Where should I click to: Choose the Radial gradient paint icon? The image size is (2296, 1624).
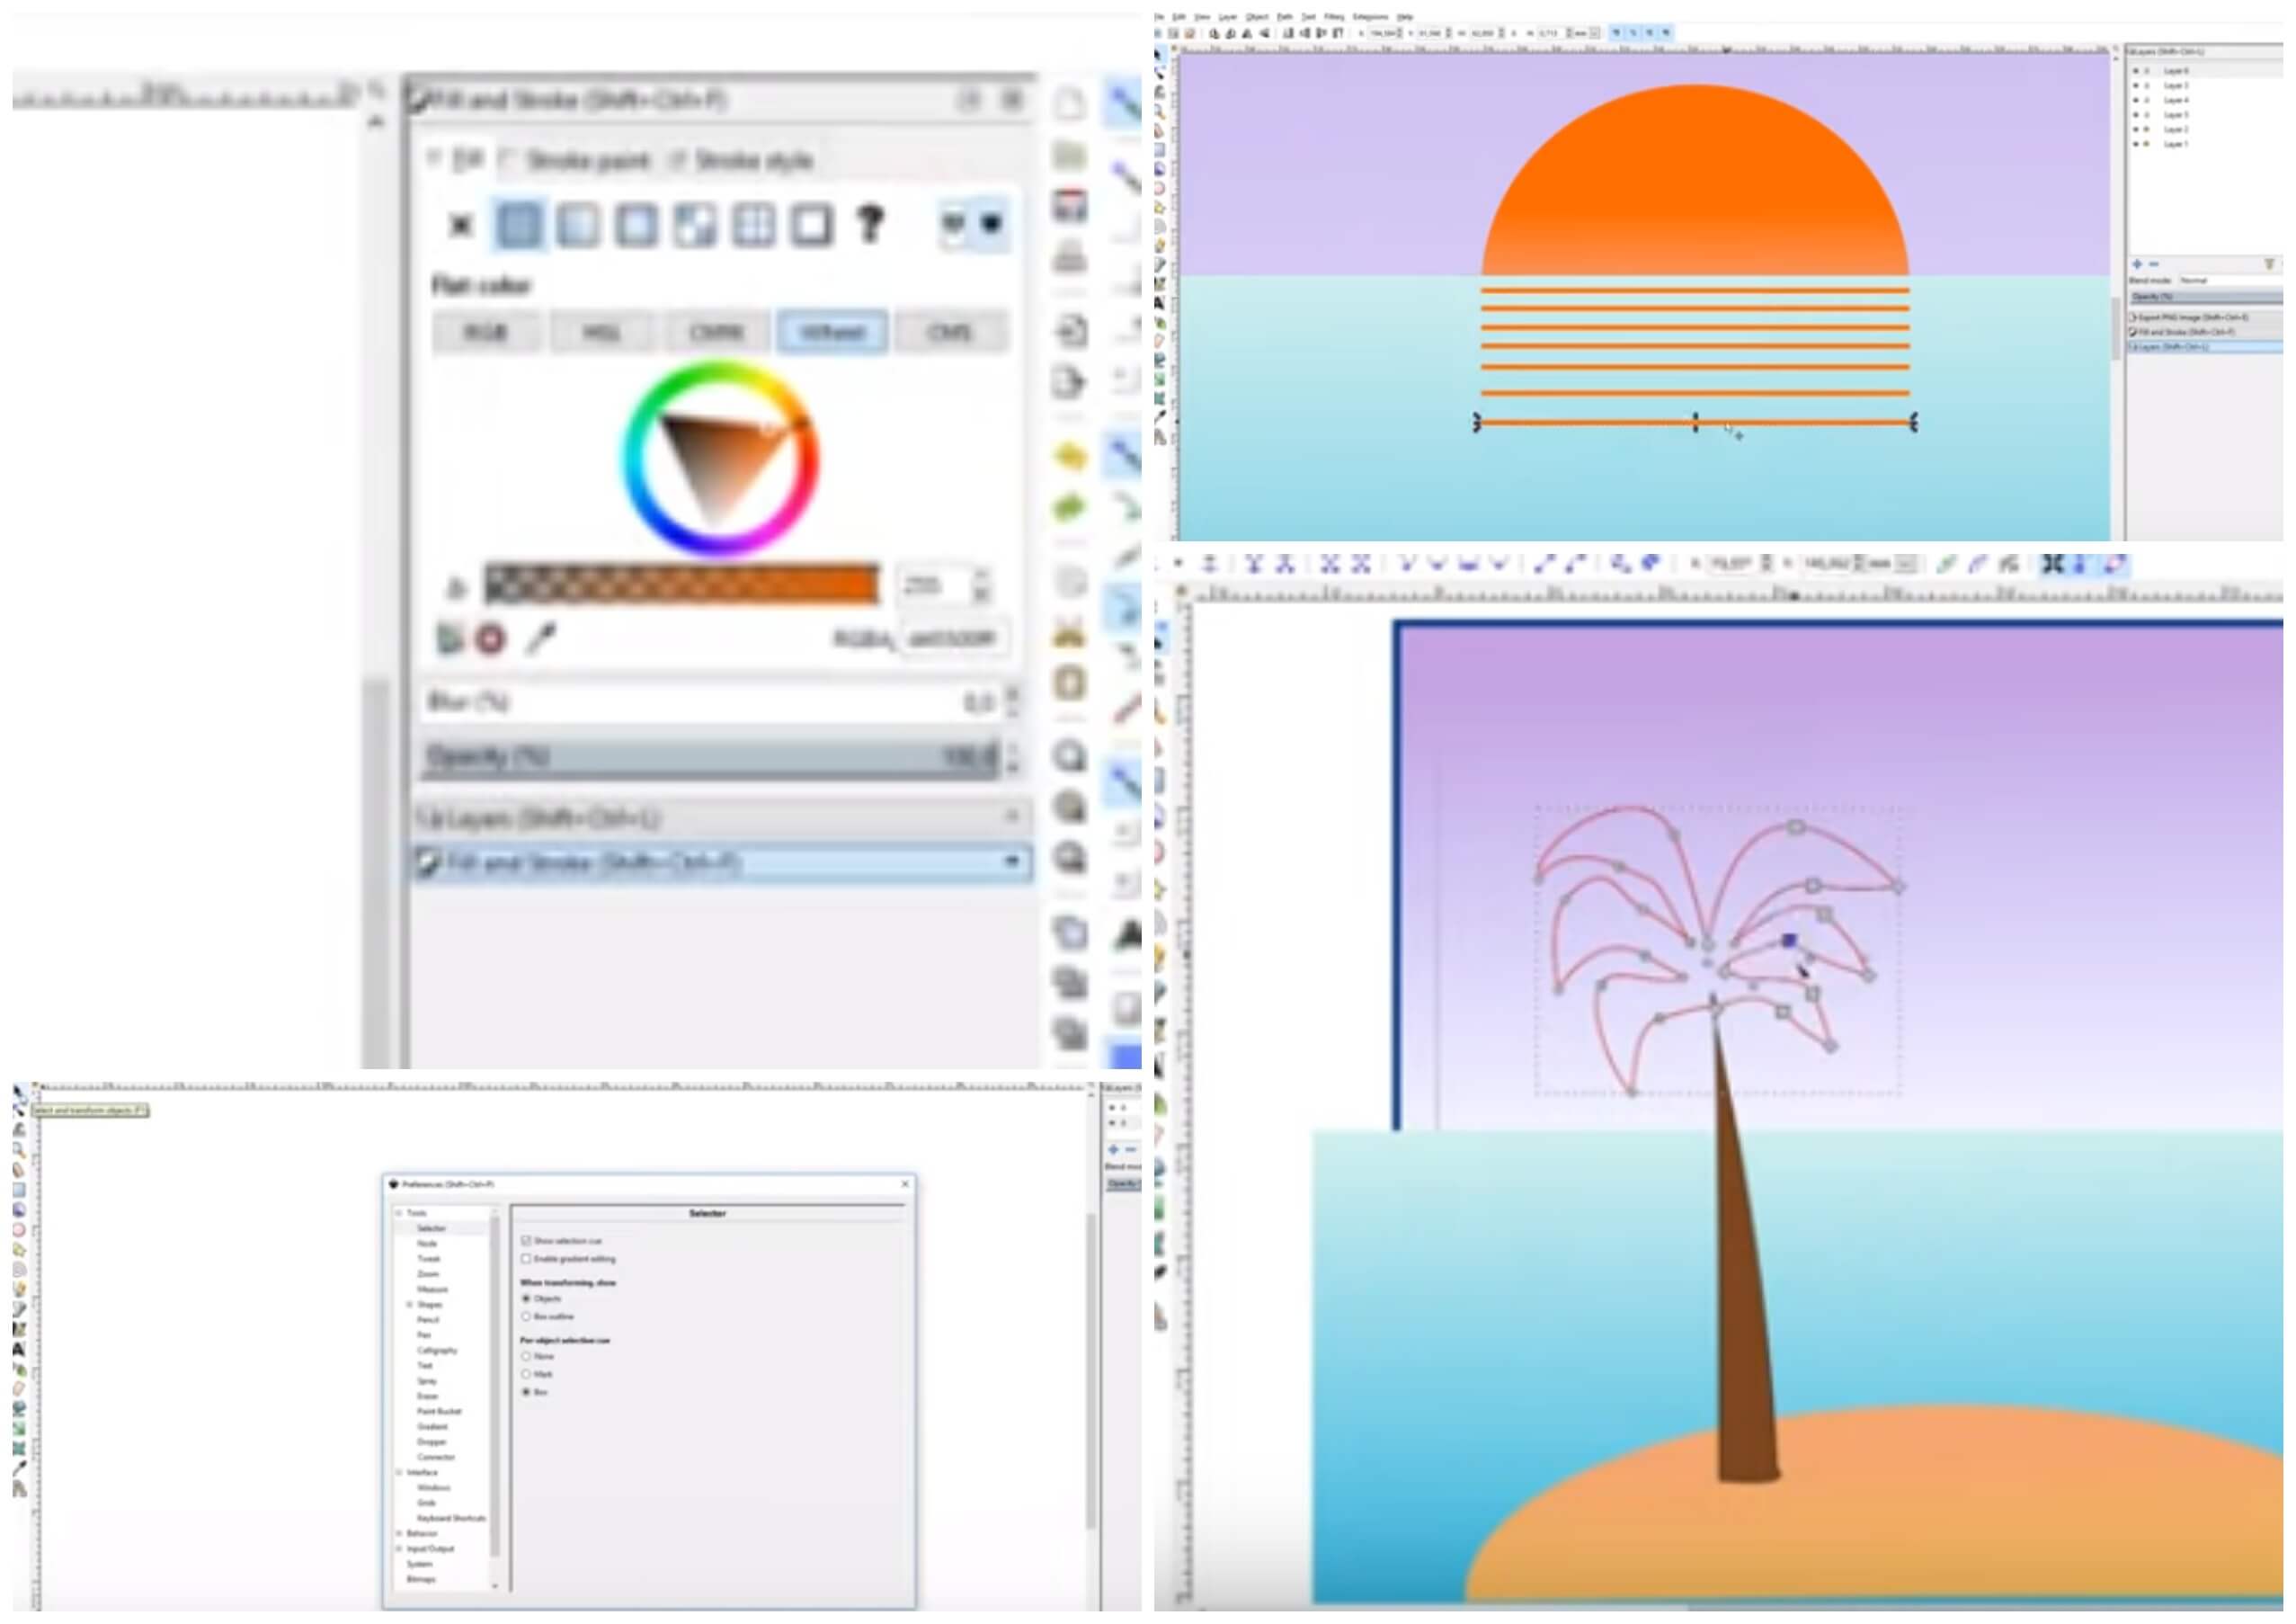coord(636,225)
